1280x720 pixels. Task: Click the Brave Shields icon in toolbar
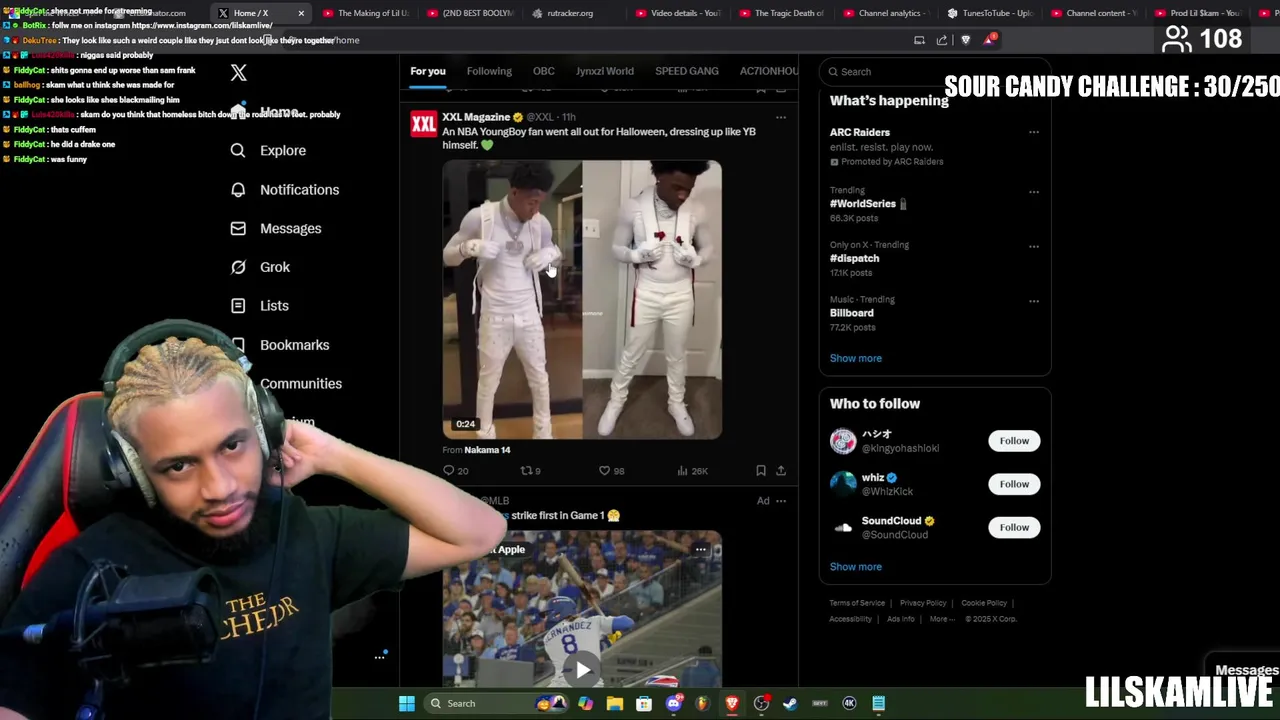965,40
